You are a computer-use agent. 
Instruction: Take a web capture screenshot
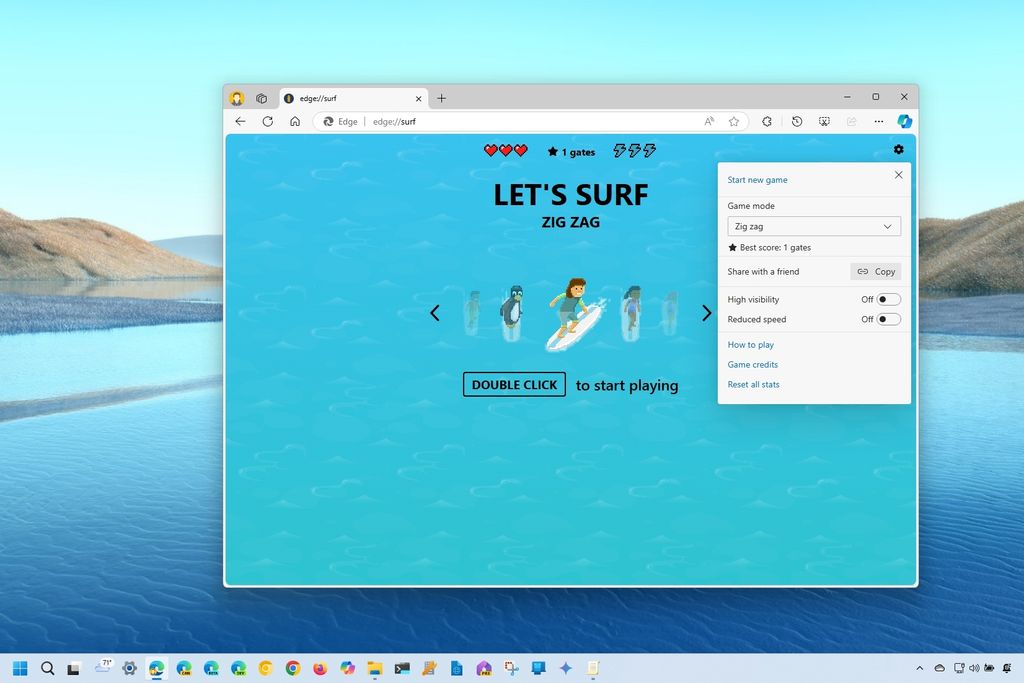(824, 121)
